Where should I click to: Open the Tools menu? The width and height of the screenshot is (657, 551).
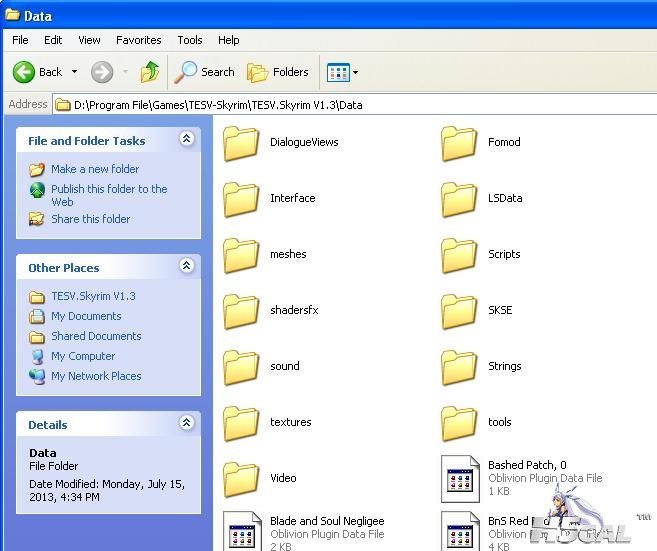190,40
